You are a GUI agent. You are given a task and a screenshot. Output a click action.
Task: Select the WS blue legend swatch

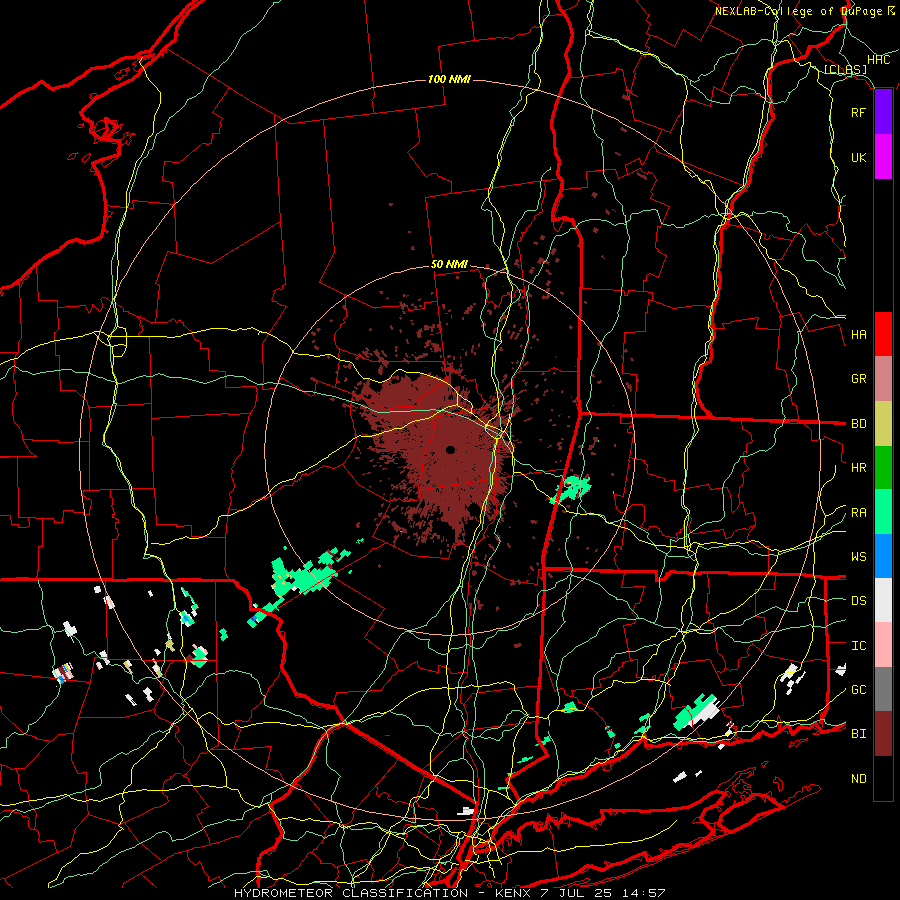tap(883, 556)
